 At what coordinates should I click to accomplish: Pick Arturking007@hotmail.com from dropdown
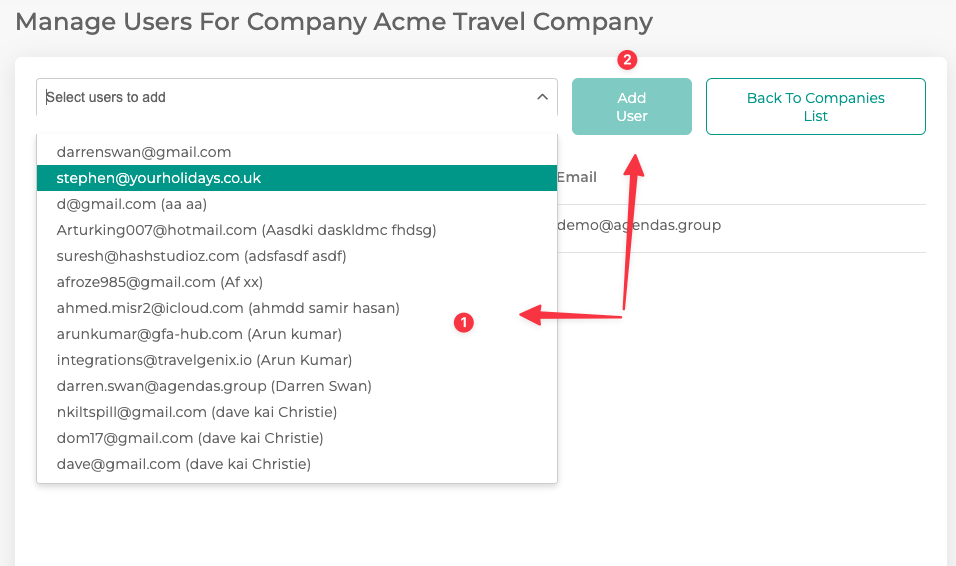pos(246,230)
